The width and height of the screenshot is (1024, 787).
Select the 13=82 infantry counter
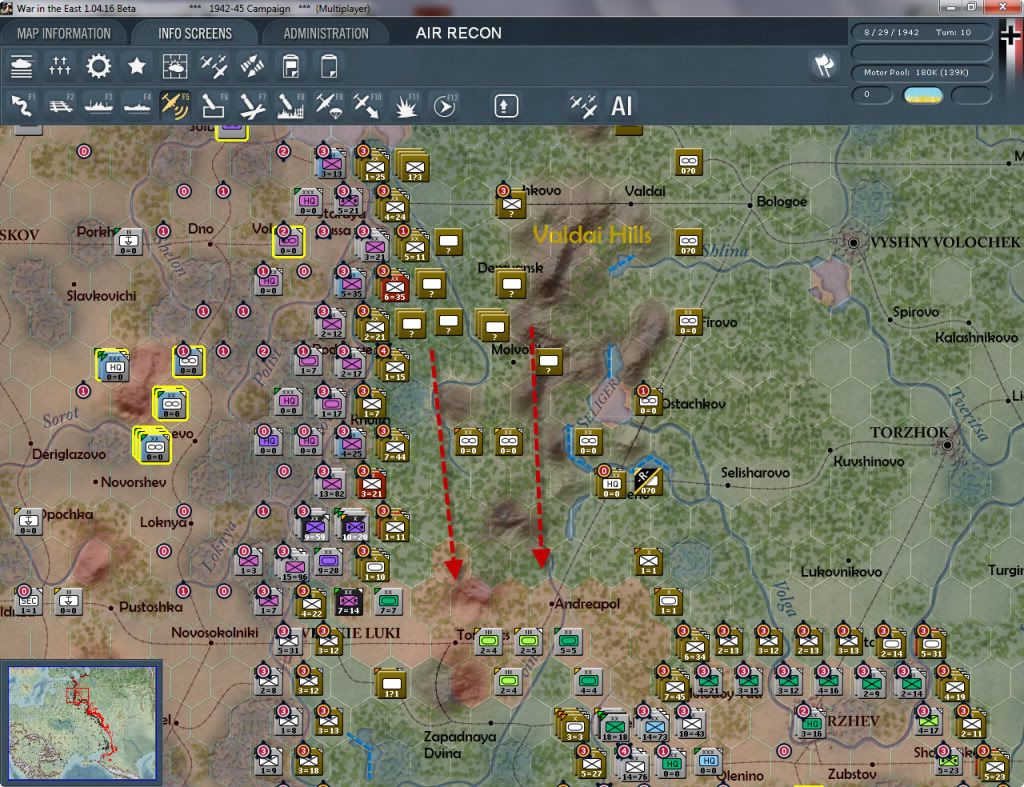coord(331,485)
